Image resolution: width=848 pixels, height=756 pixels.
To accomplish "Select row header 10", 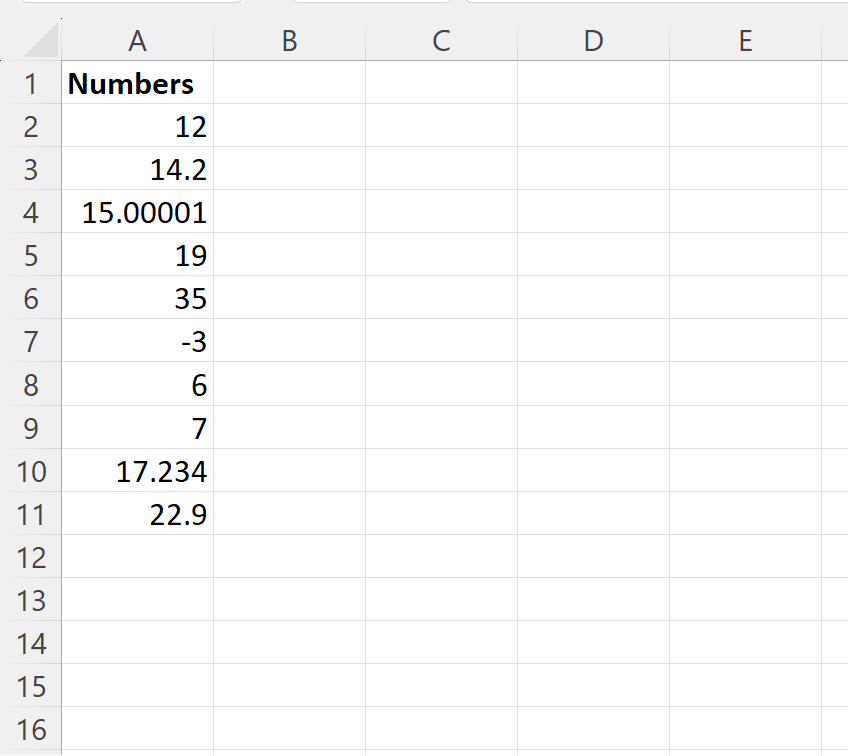I will click(30, 471).
